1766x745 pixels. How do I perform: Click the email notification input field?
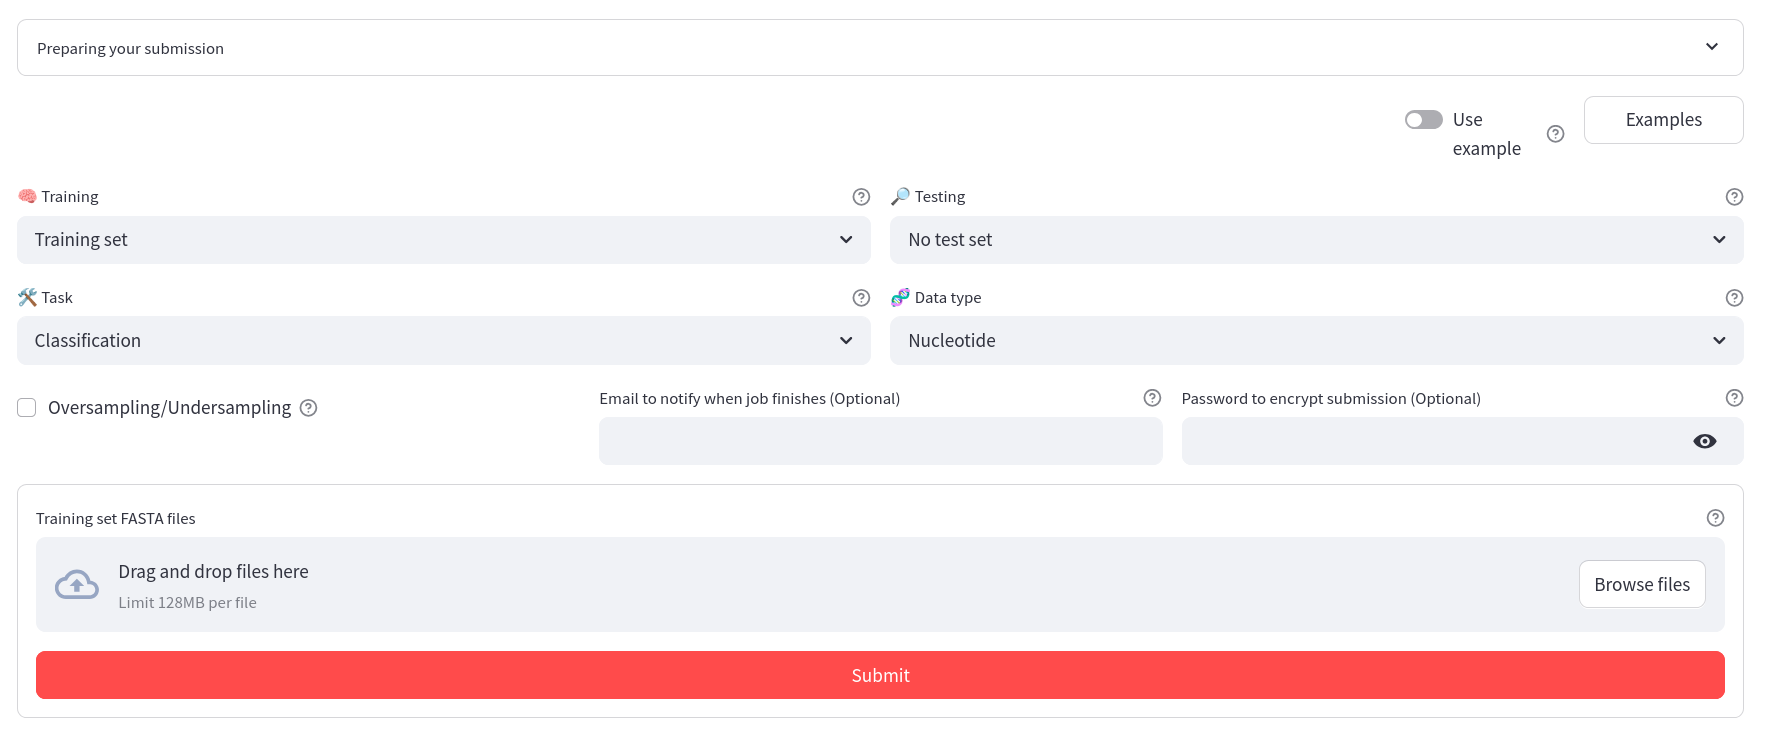pos(880,441)
